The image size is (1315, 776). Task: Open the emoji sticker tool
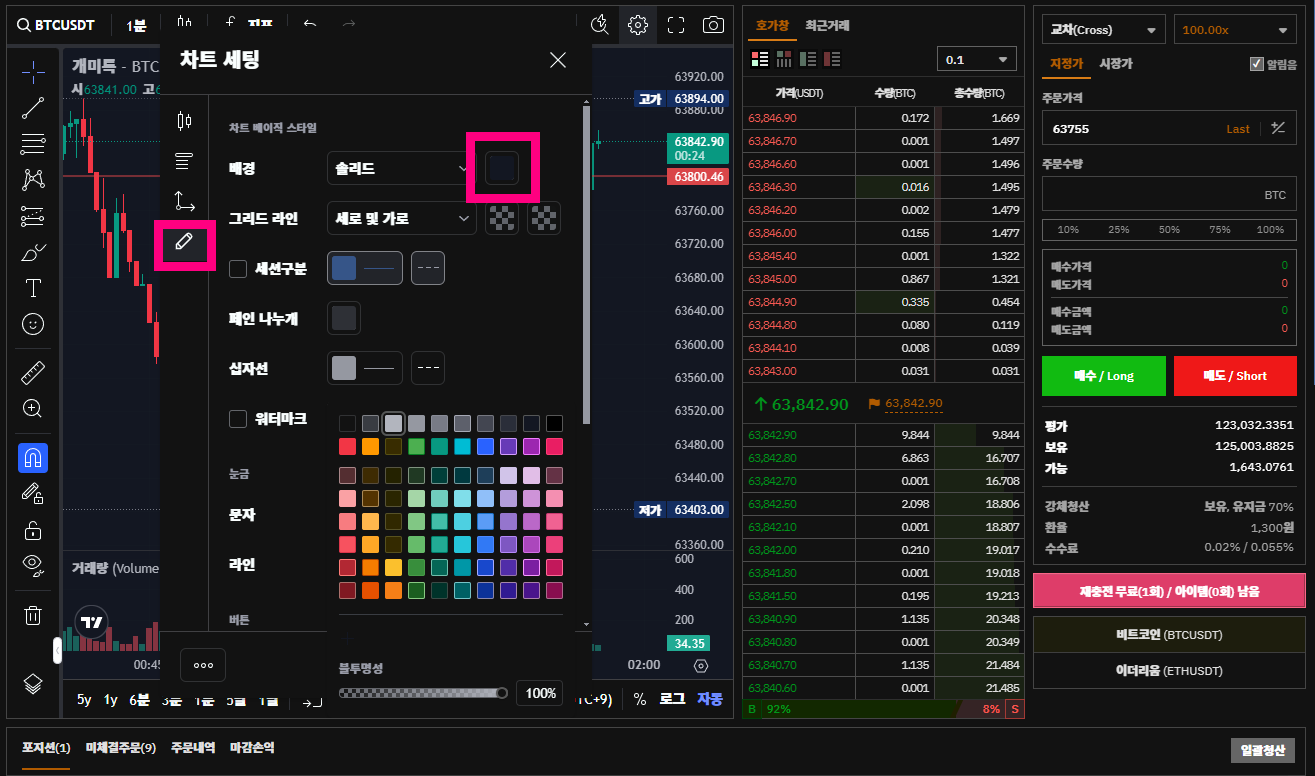click(x=33, y=324)
